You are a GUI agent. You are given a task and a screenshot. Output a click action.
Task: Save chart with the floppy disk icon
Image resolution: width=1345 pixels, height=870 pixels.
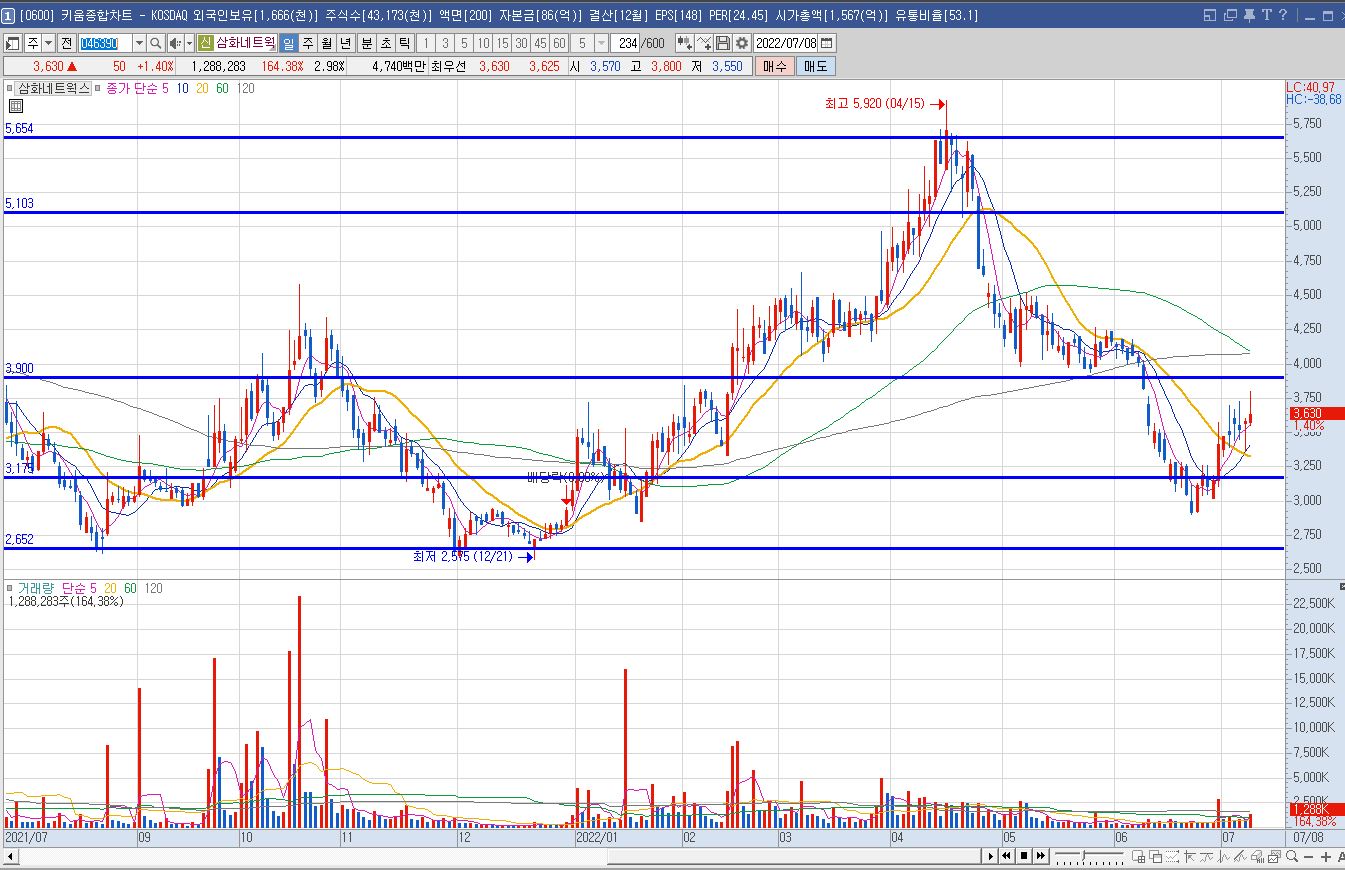(x=723, y=43)
